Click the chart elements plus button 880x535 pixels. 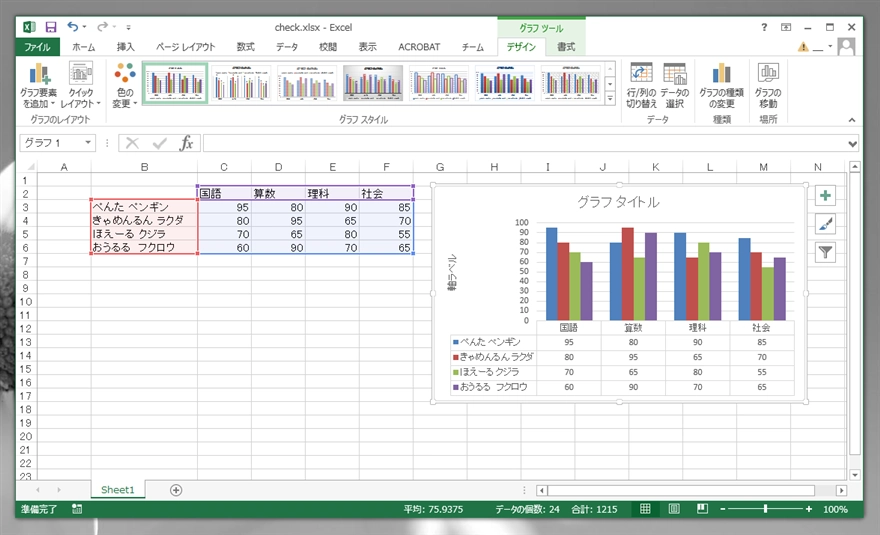coord(825,195)
